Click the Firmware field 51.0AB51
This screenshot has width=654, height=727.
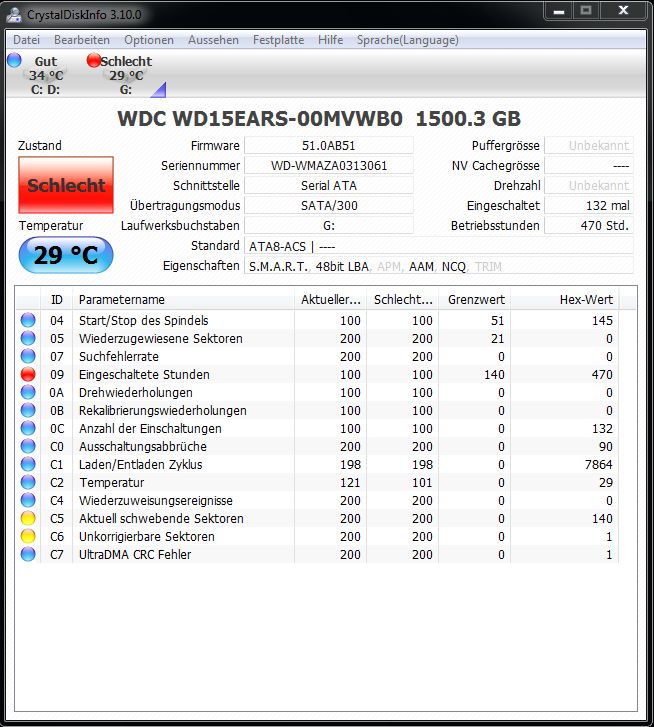point(329,146)
